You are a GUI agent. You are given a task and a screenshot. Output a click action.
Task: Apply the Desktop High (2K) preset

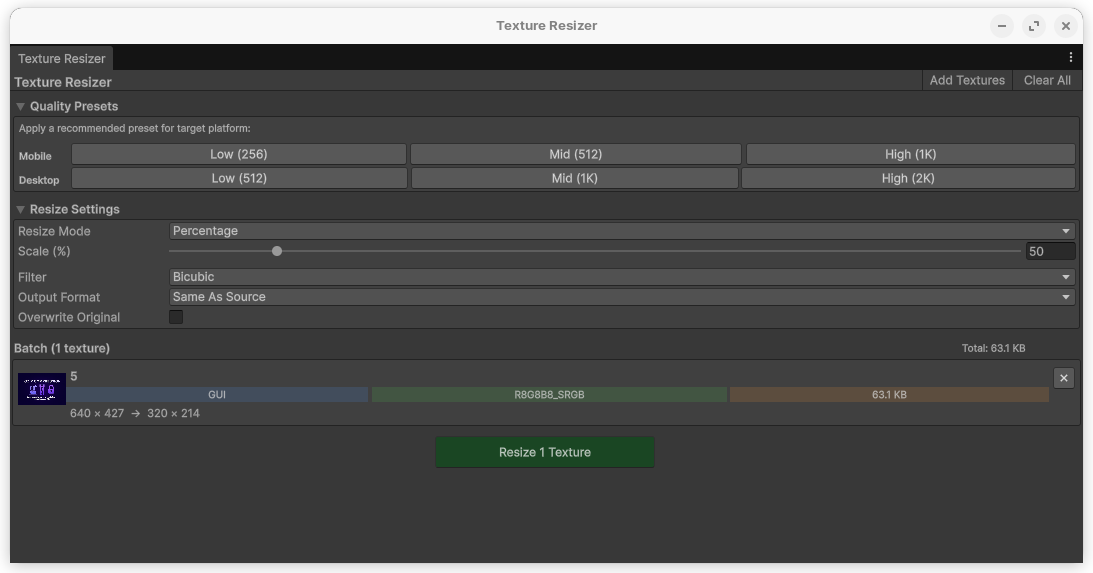pos(907,178)
